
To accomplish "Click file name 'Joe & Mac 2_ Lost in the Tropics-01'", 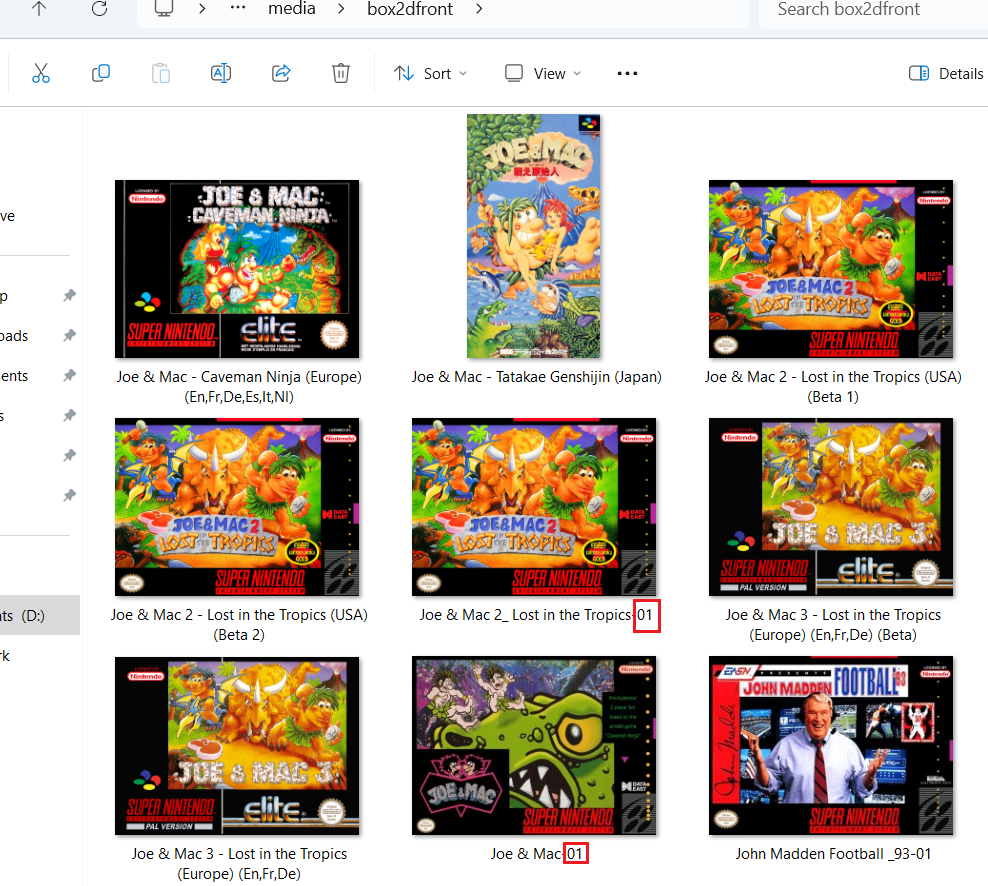I will pyautogui.click(x=537, y=615).
